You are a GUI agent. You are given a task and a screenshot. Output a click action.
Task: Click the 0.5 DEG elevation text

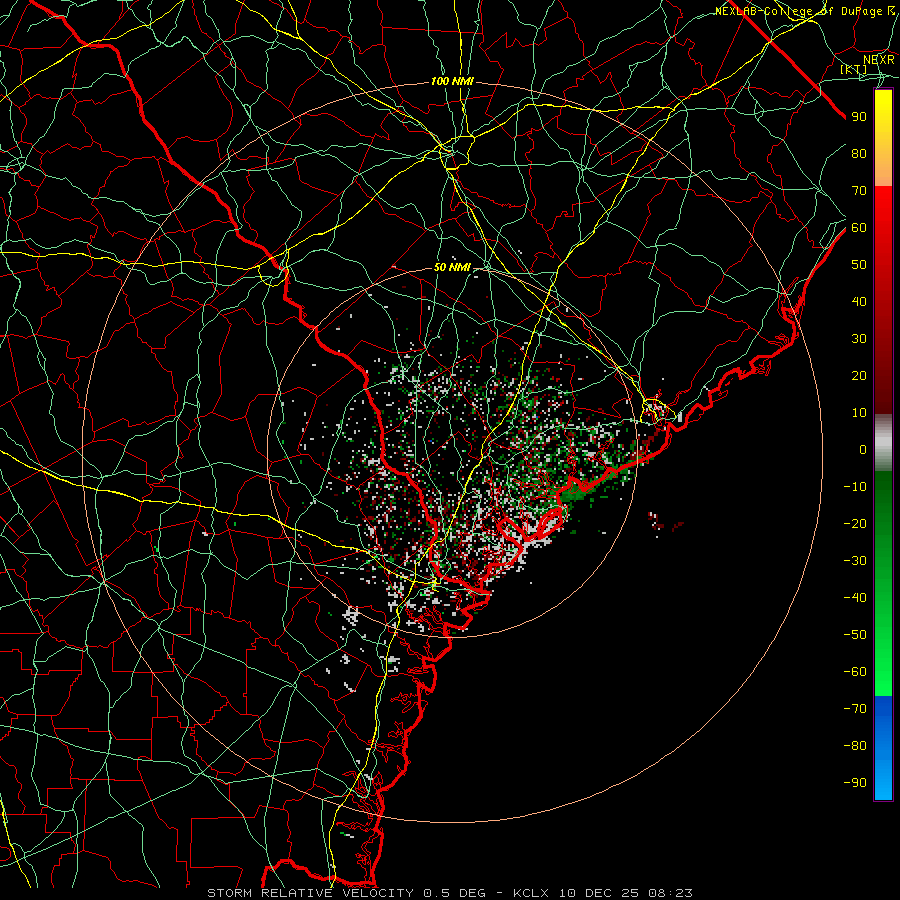click(455, 893)
